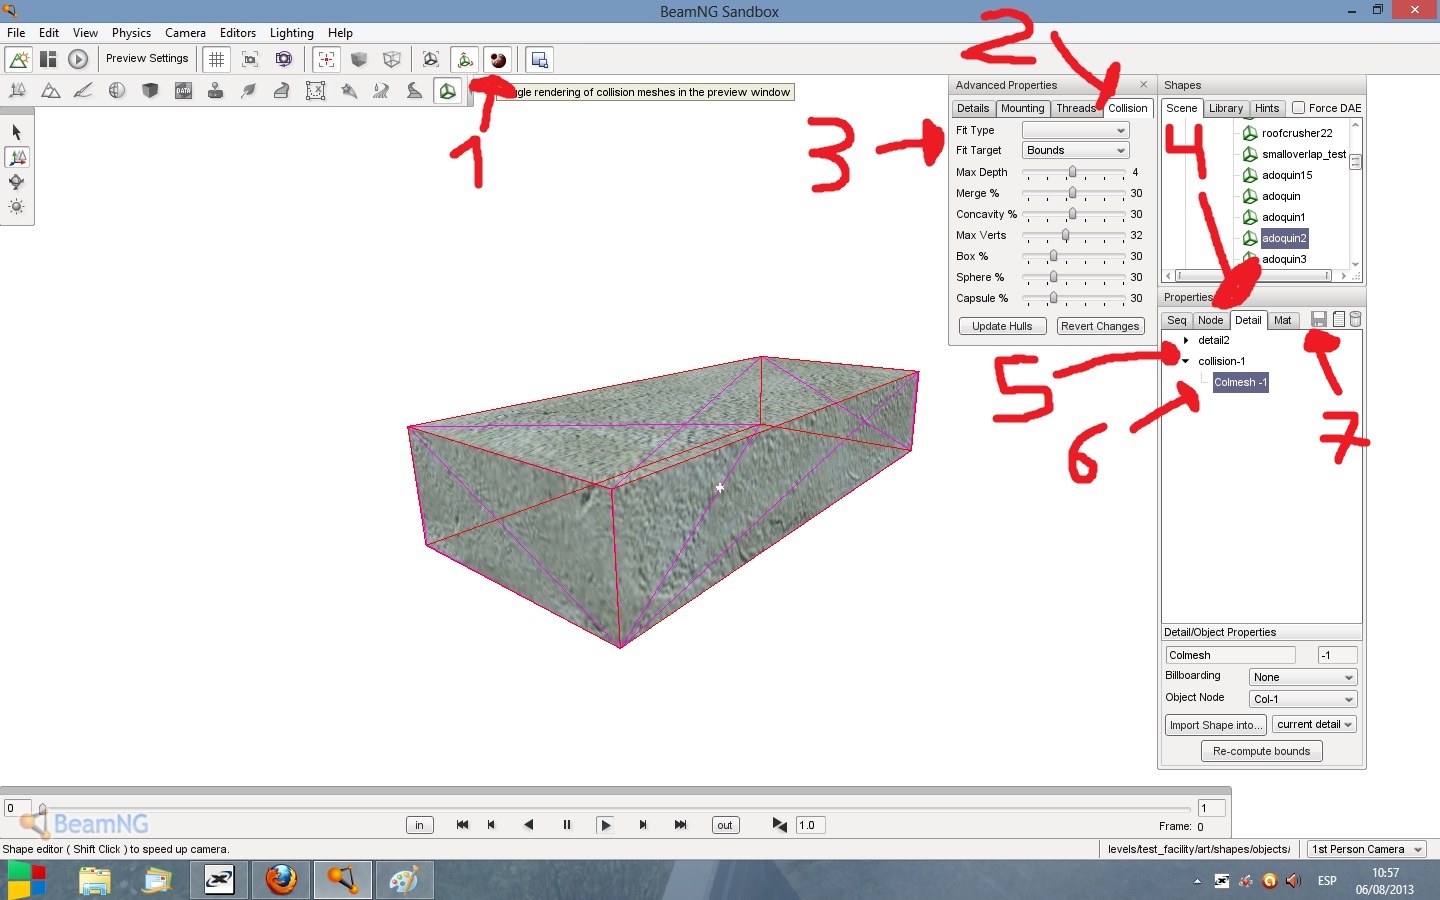Toggle the green bounding box icon
The height and width of the screenshot is (900, 1440).
(465, 60)
